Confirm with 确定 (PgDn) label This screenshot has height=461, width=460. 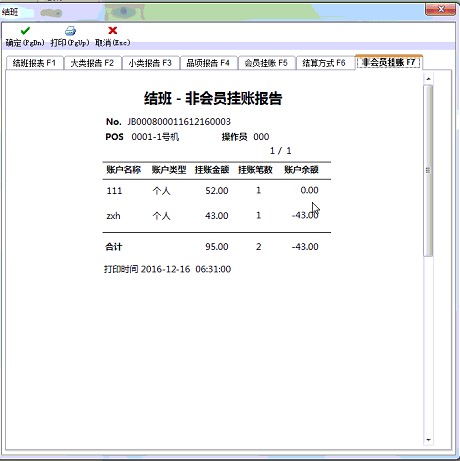[25, 43]
